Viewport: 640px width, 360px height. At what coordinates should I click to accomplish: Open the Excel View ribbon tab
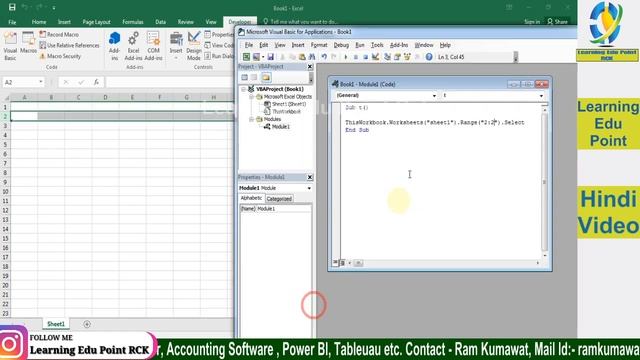(x=211, y=22)
